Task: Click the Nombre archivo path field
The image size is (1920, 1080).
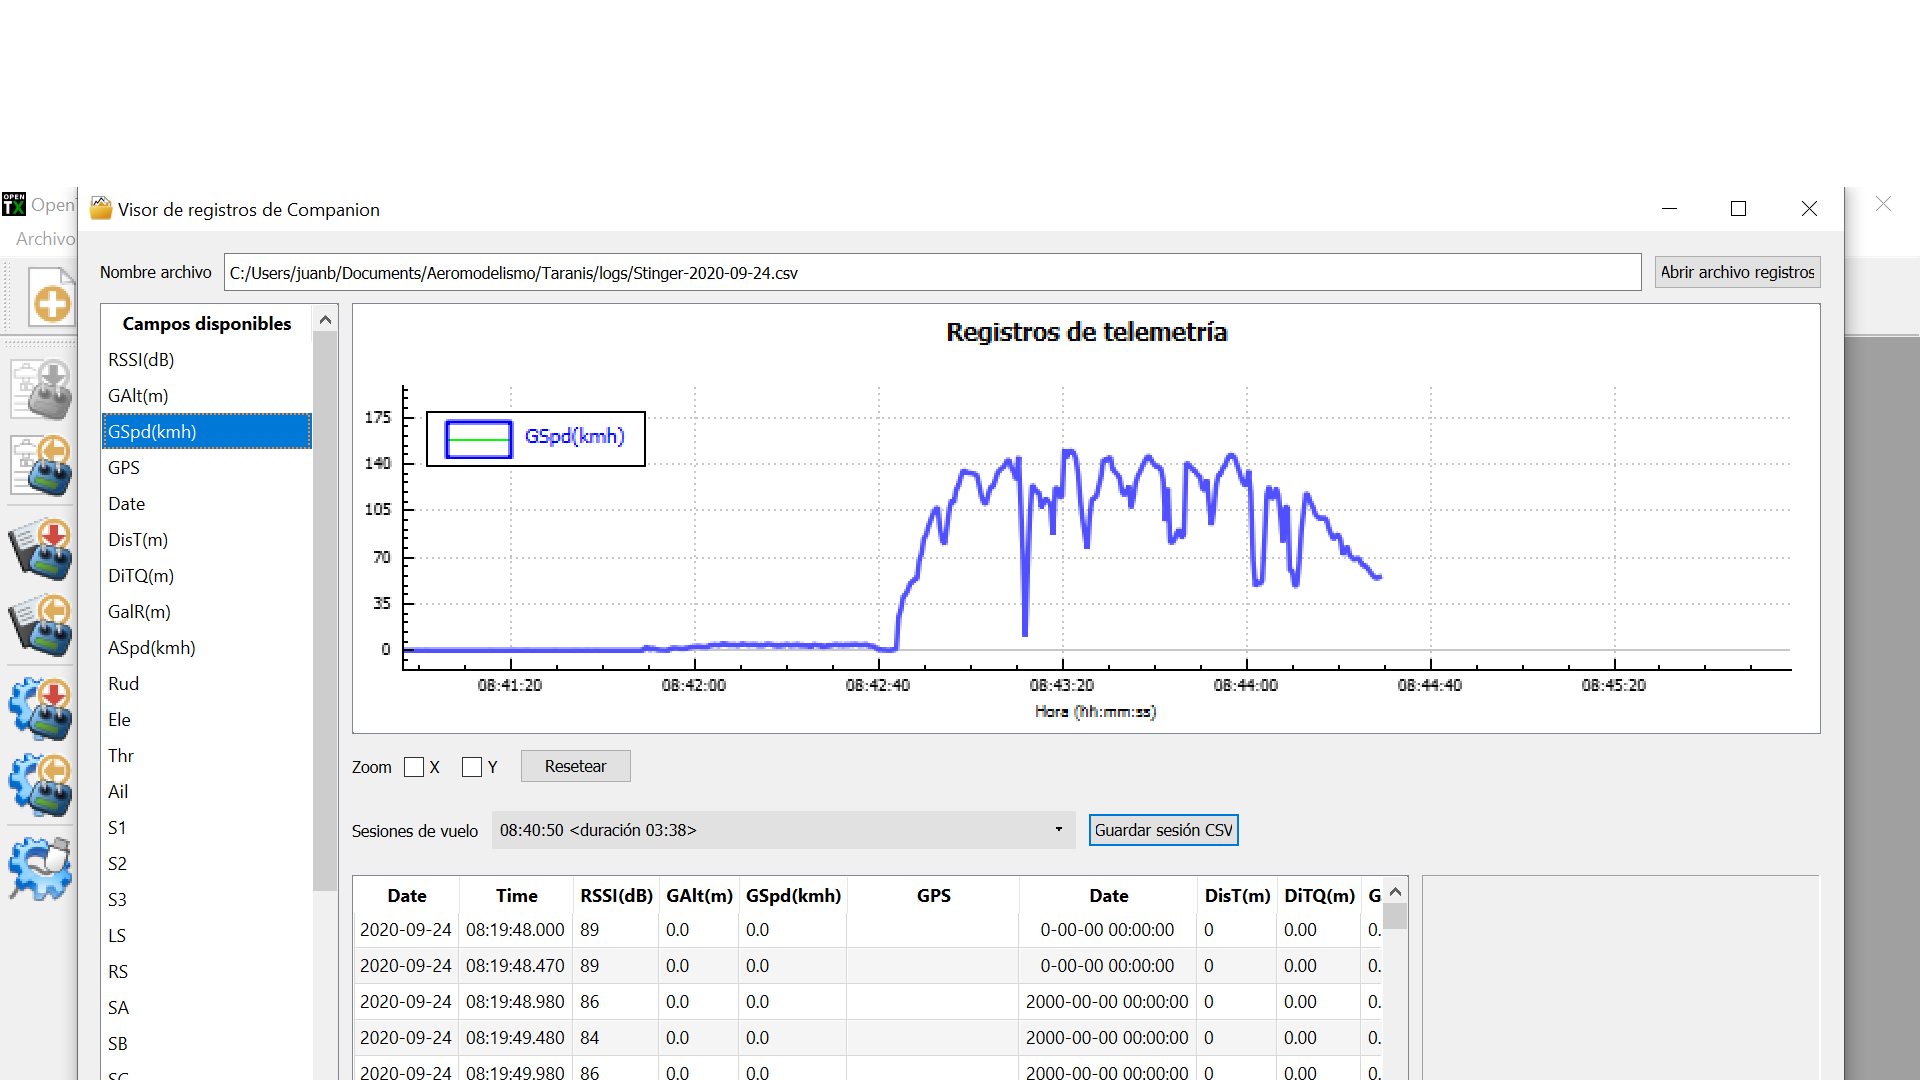Action: pos(931,273)
